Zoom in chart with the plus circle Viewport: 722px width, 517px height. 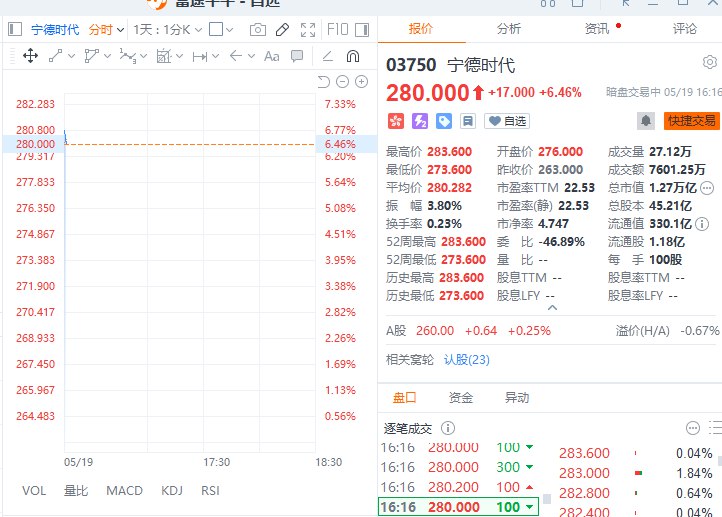click(x=362, y=82)
